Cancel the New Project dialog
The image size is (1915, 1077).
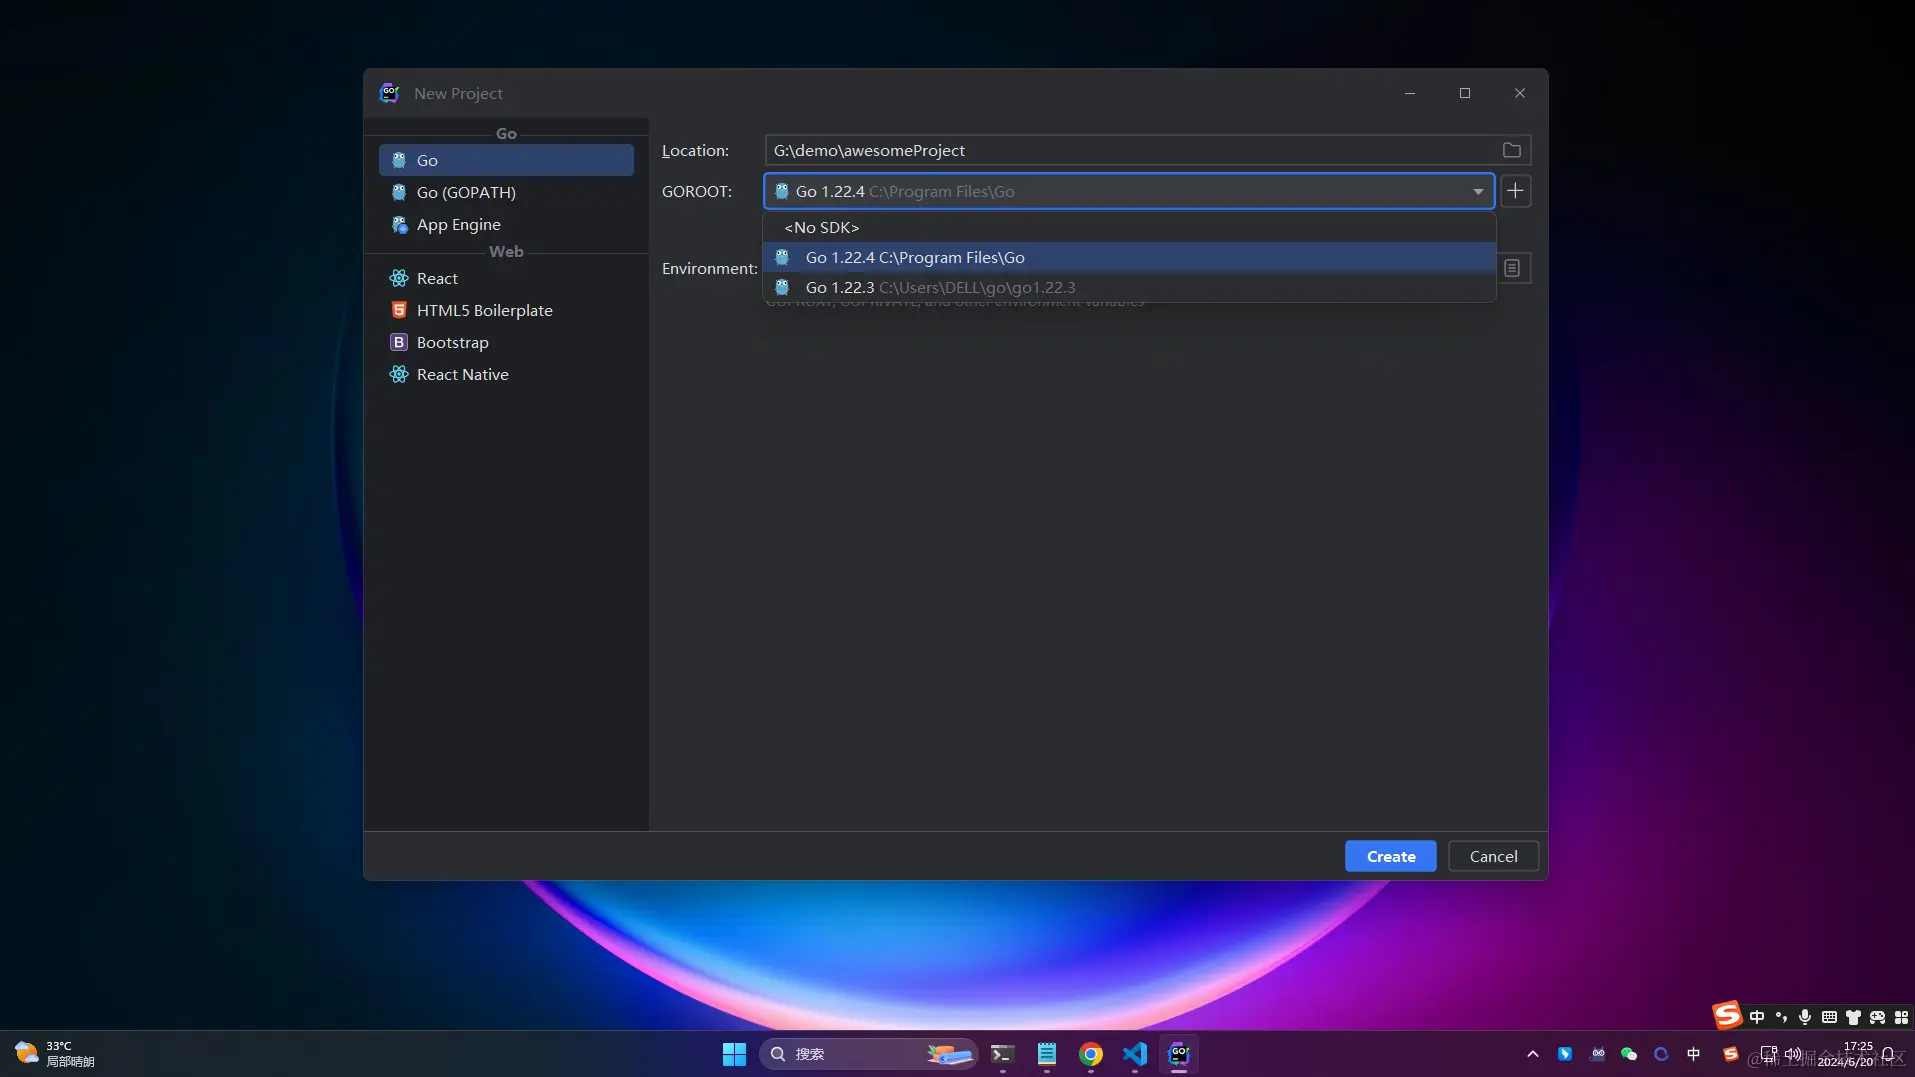click(1493, 856)
